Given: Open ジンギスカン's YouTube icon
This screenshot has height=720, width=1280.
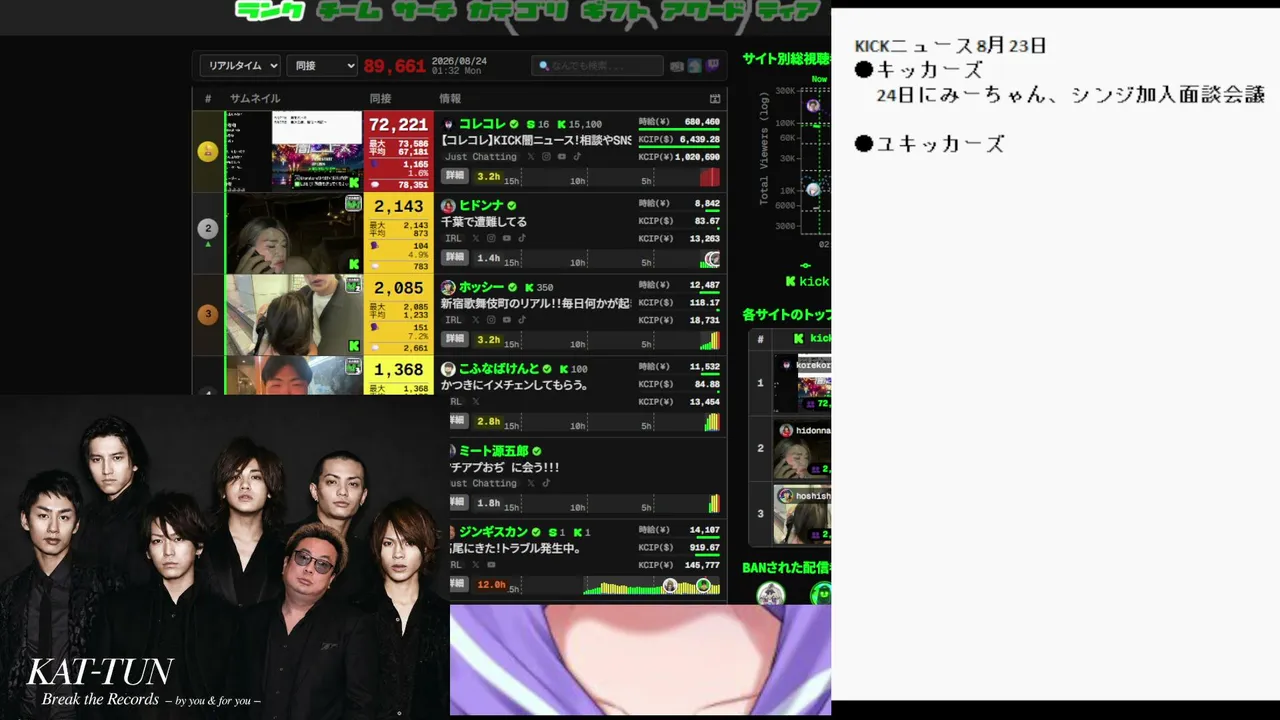Looking at the screenshot, I should 491,566.
